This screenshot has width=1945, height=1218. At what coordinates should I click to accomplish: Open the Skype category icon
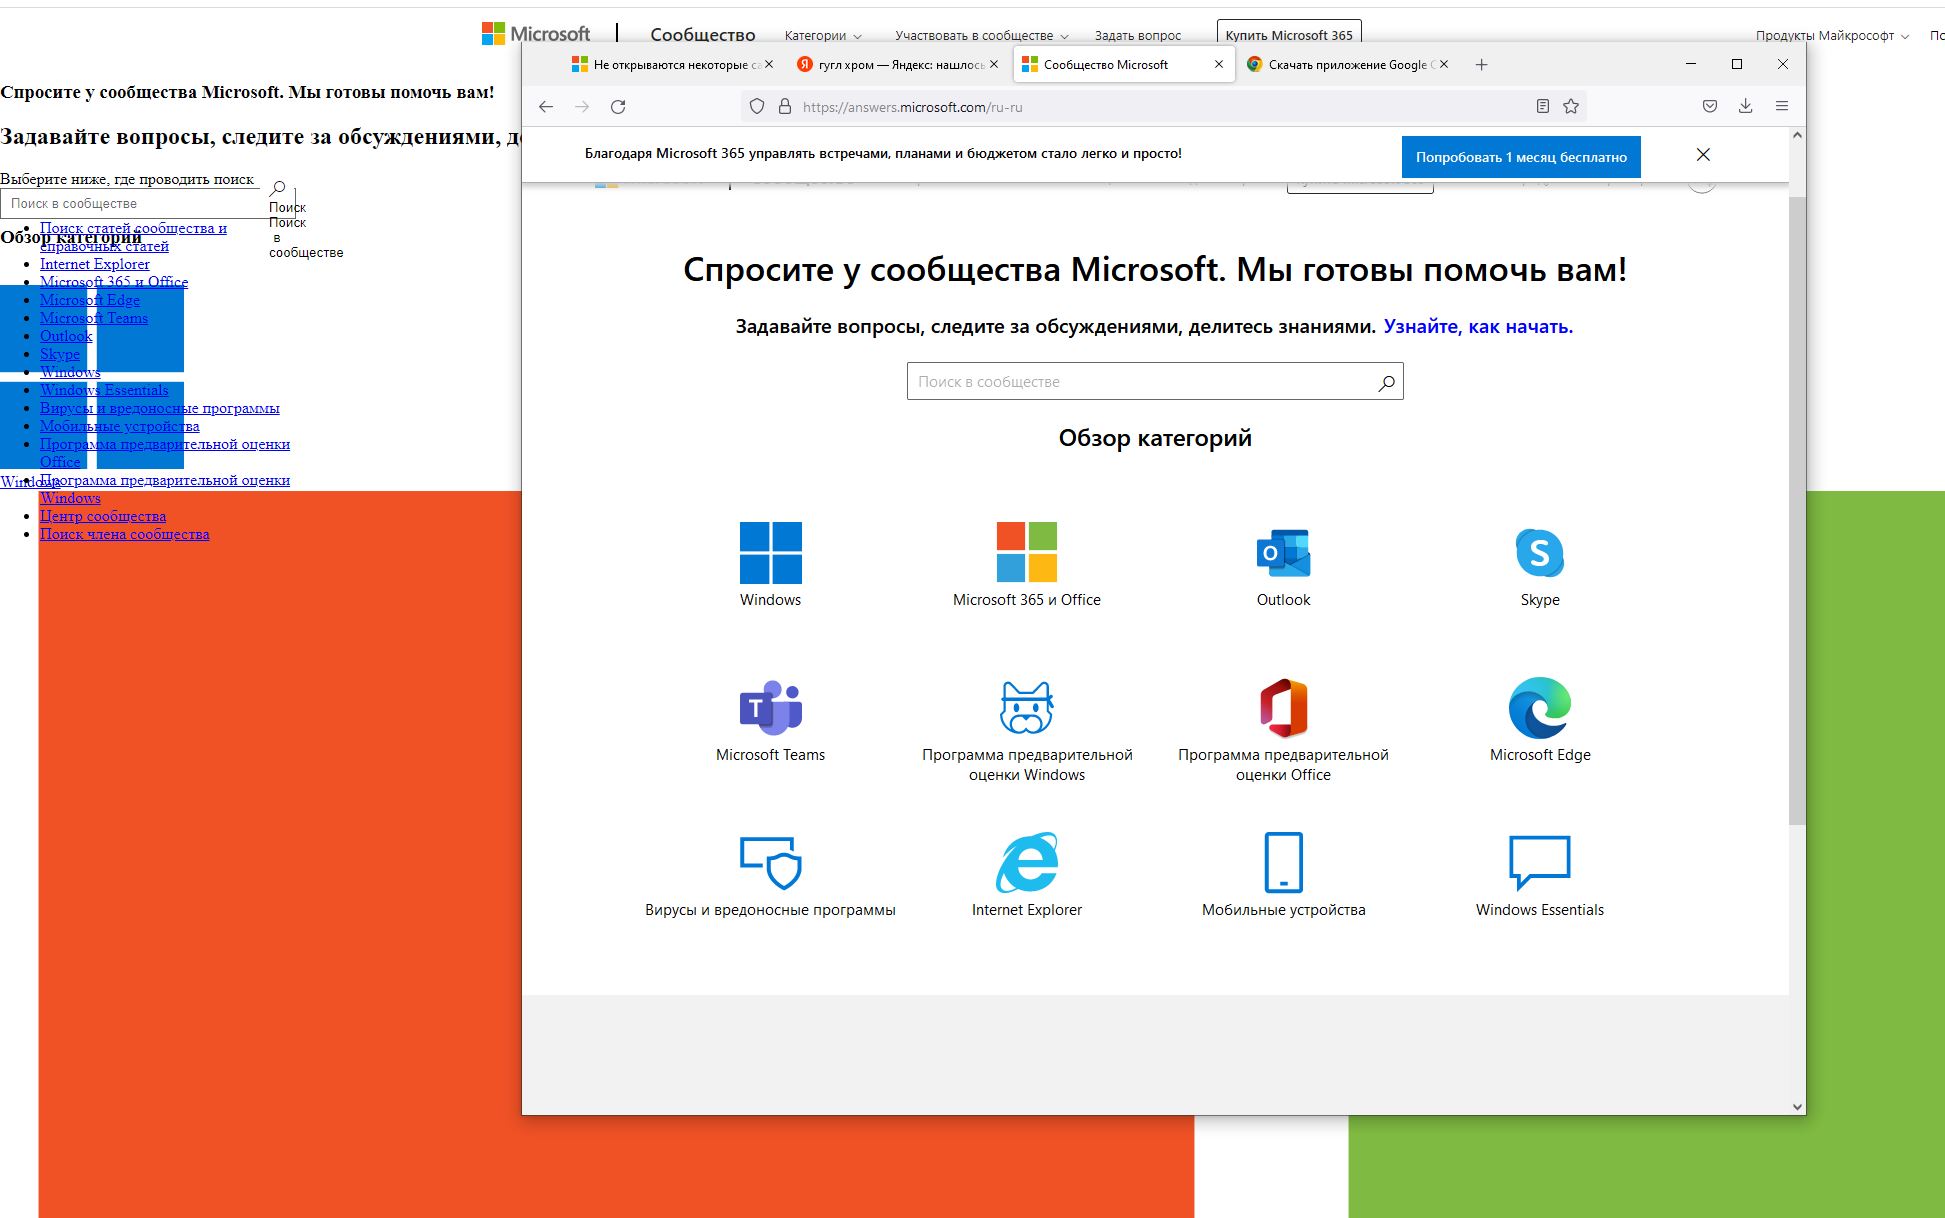tap(1539, 553)
